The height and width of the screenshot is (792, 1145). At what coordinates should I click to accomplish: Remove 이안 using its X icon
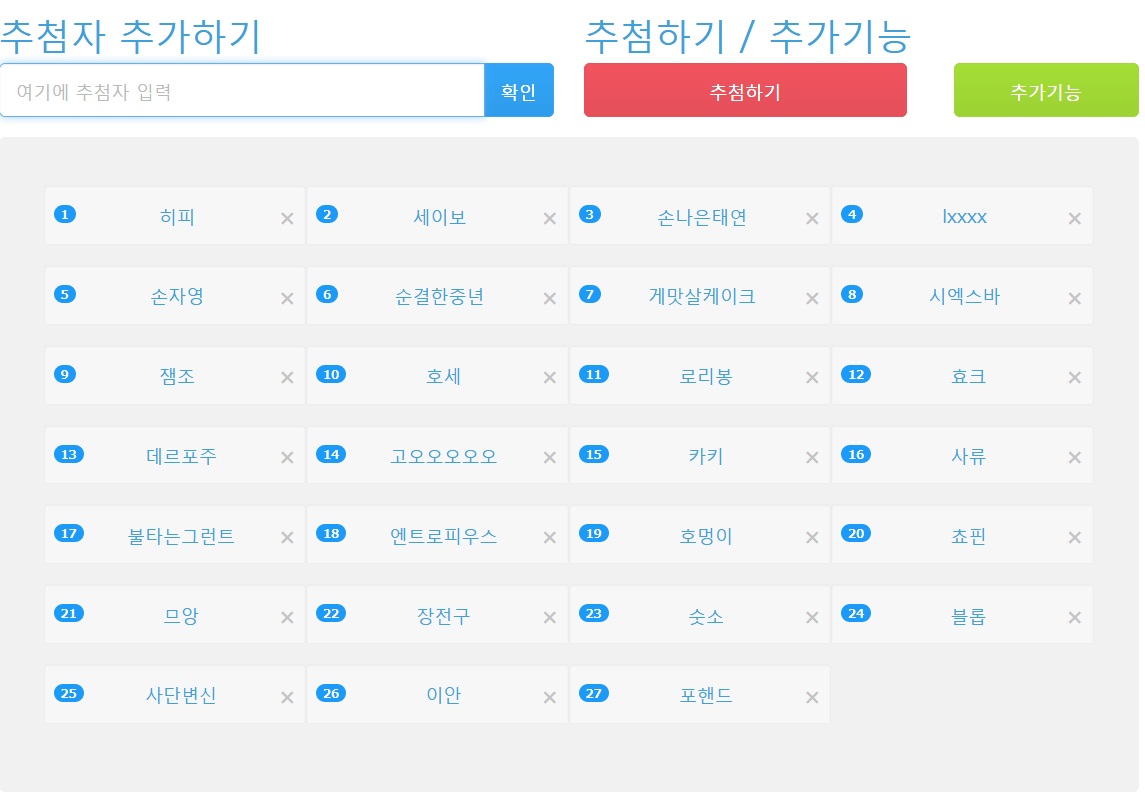(x=549, y=698)
